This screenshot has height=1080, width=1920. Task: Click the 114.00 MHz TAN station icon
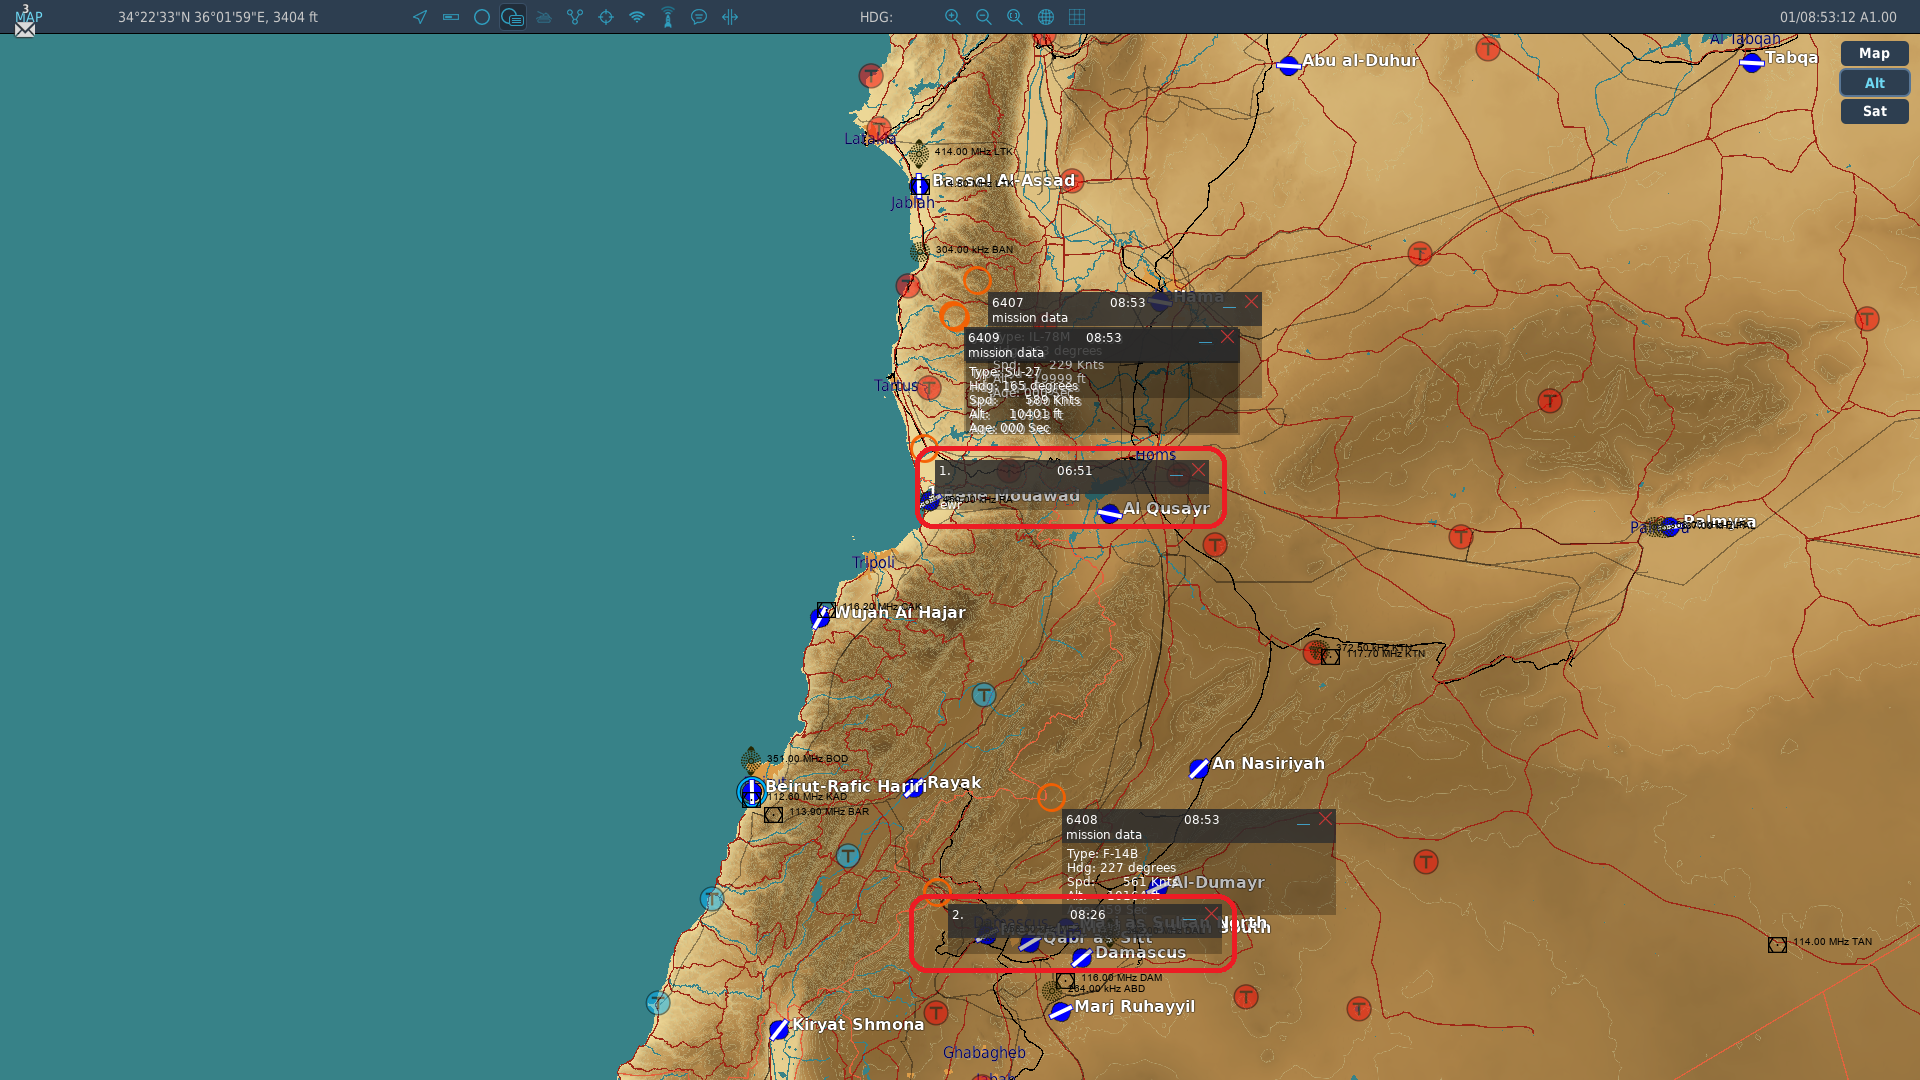tap(1777, 944)
